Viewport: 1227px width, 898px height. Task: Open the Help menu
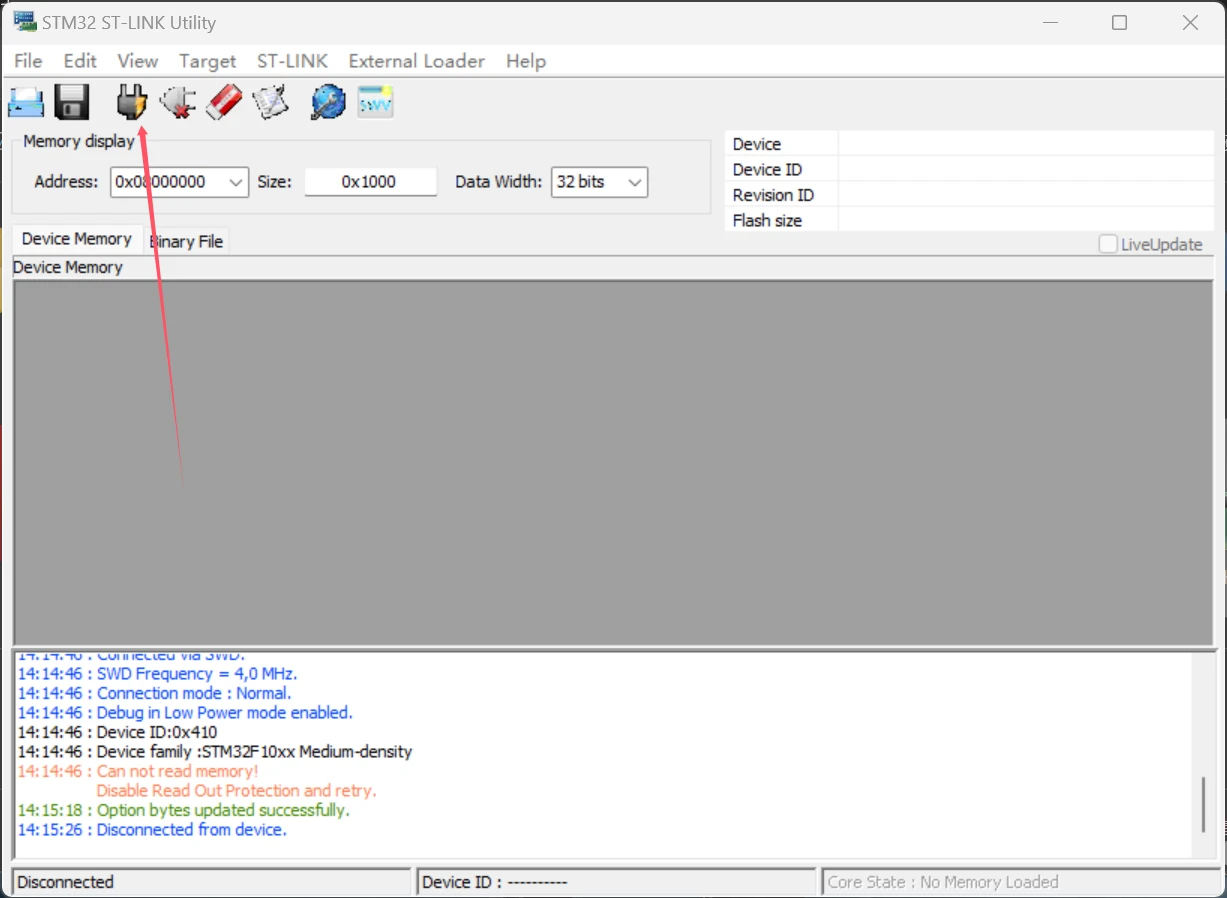(526, 61)
